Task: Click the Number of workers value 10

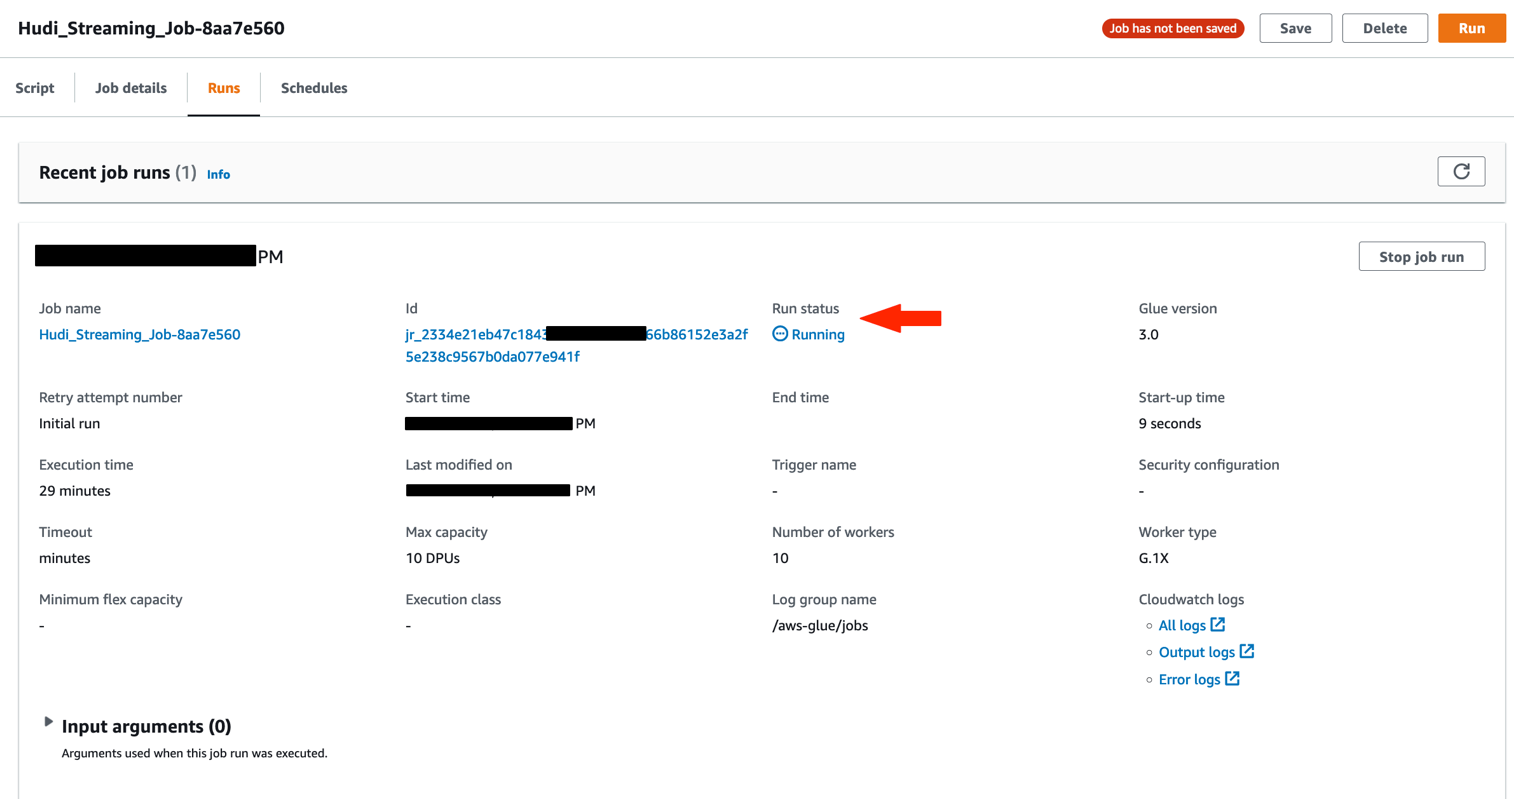Action: [780, 558]
